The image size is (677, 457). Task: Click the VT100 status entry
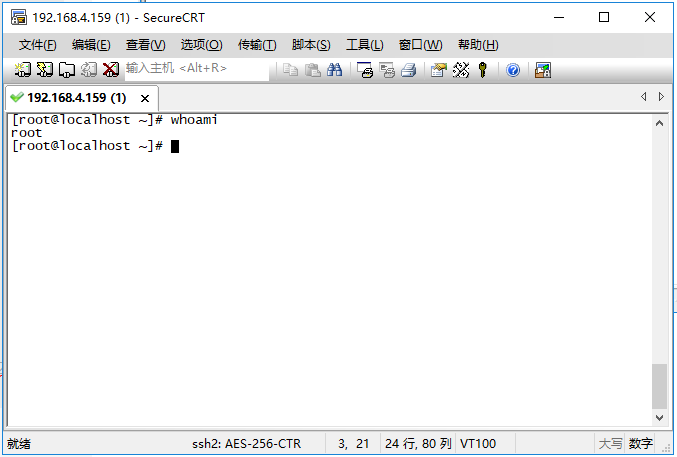point(478,444)
